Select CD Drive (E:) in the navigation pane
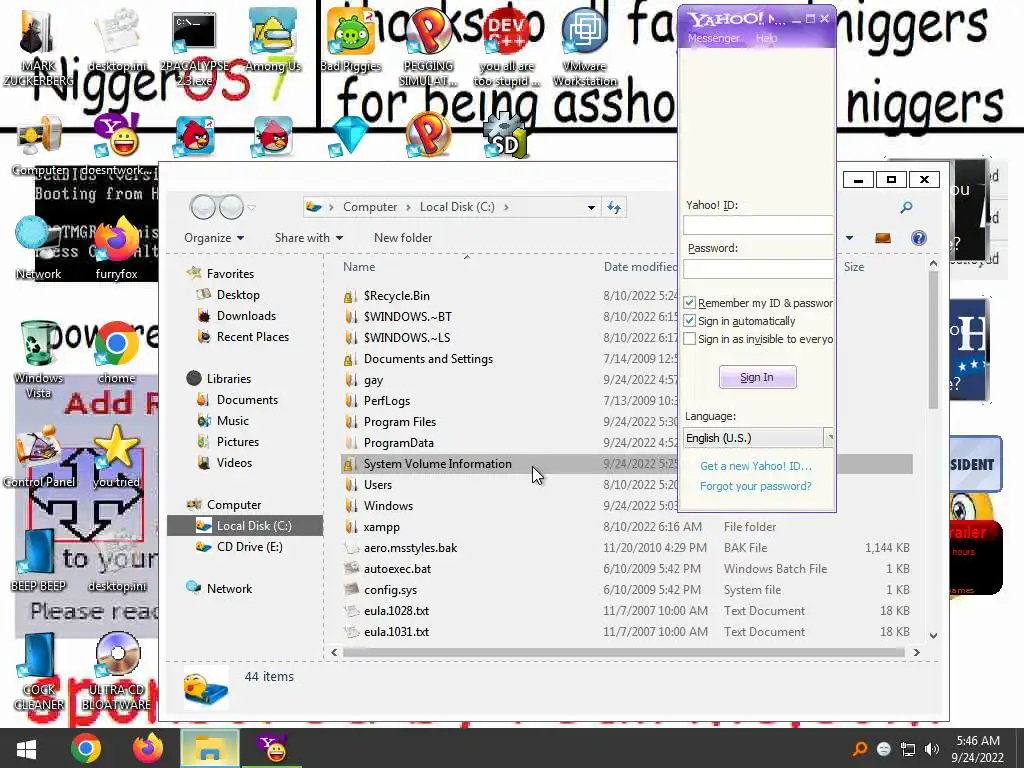The height and width of the screenshot is (768, 1024). 249,547
